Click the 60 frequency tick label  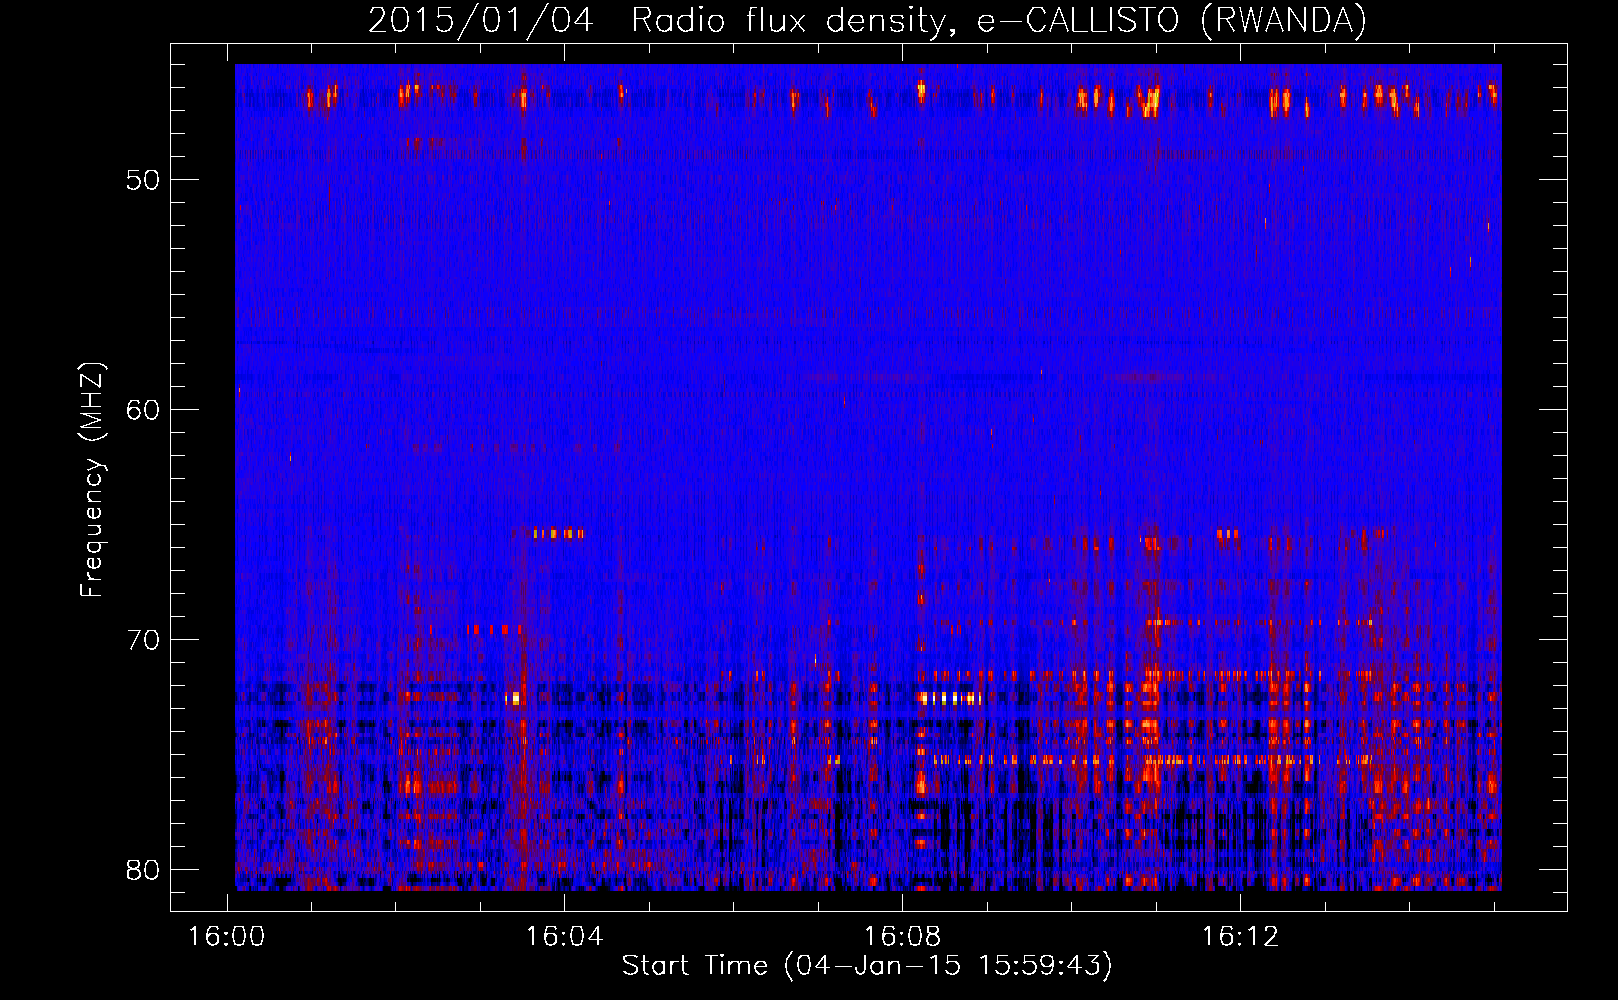143,410
